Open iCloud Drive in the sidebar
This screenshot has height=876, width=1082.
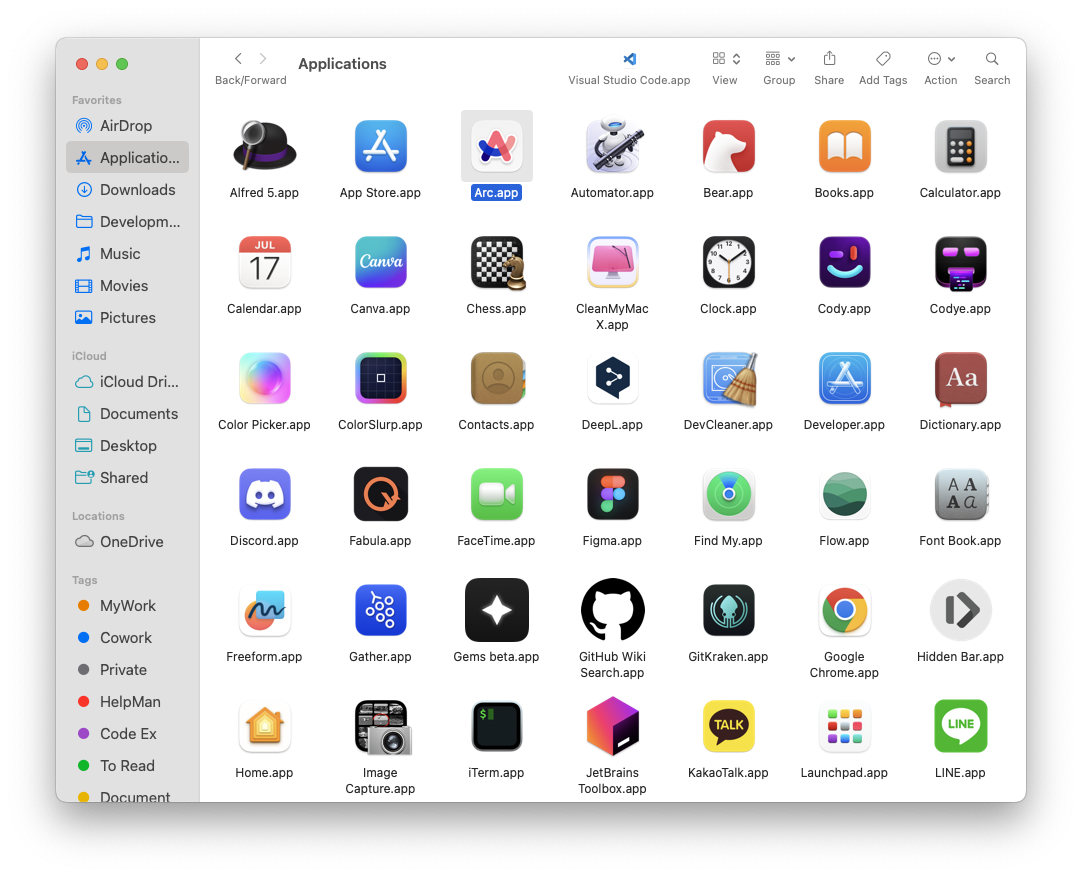[x=128, y=382]
